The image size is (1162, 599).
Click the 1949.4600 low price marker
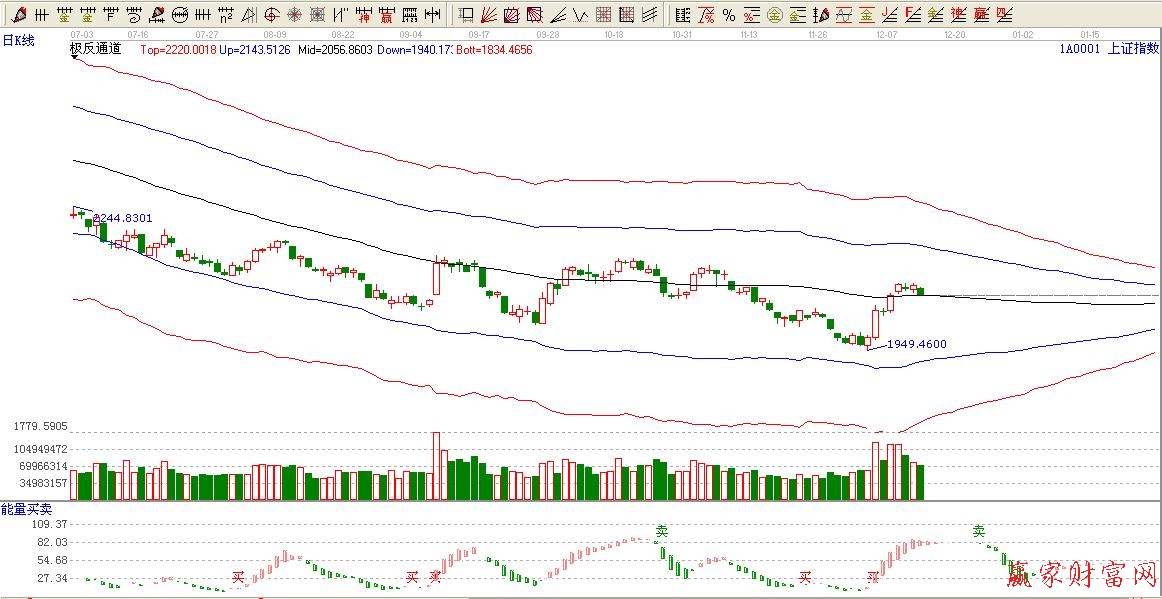tap(916, 344)
